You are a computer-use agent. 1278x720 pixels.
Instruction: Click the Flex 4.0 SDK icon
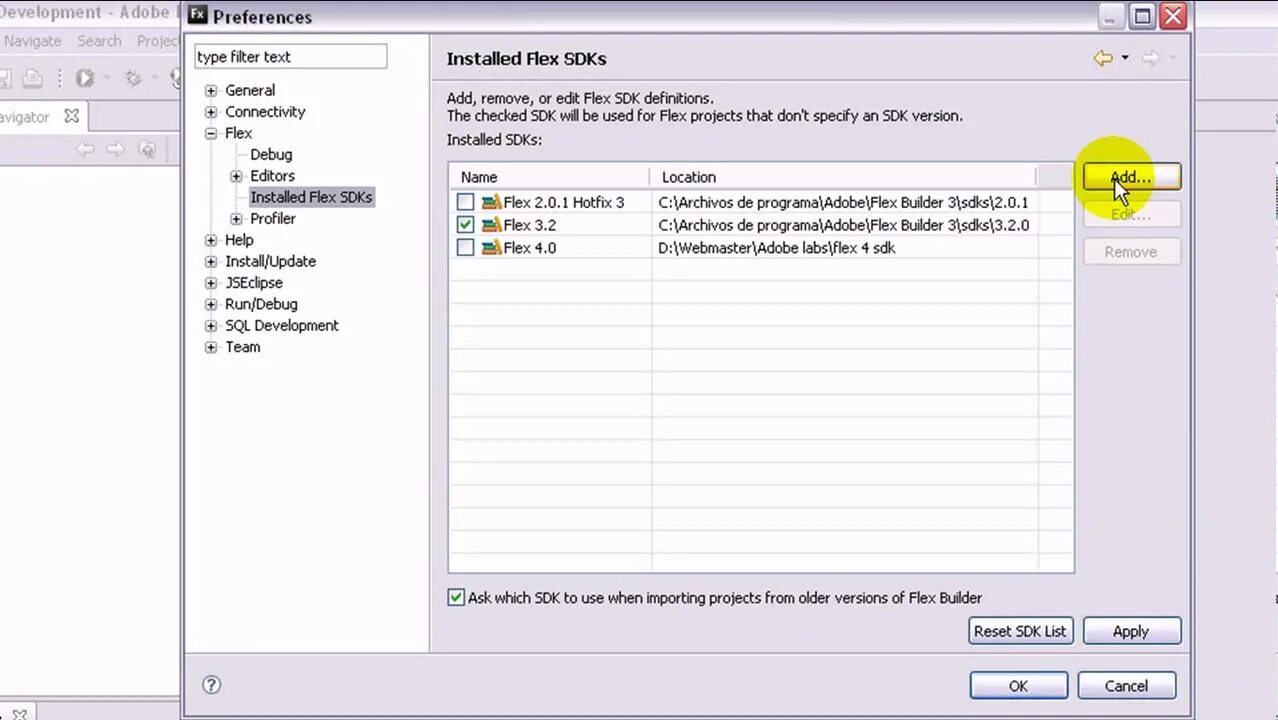(491, 247)
